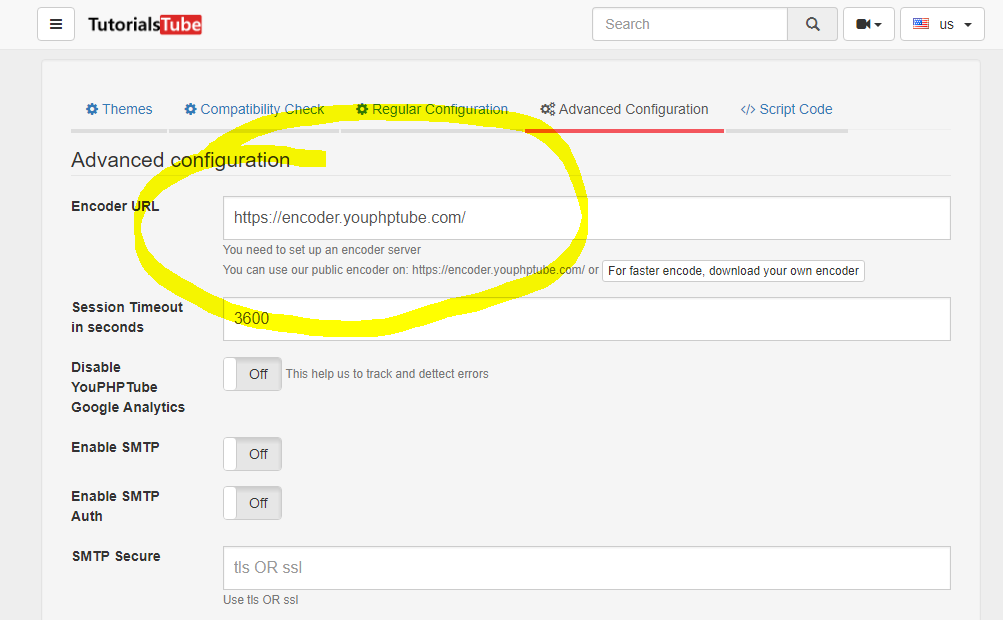Click 'You need to set up an encoder server' text
The height and width of the screenshot is (620, 1003).
[x=322, y=250]
